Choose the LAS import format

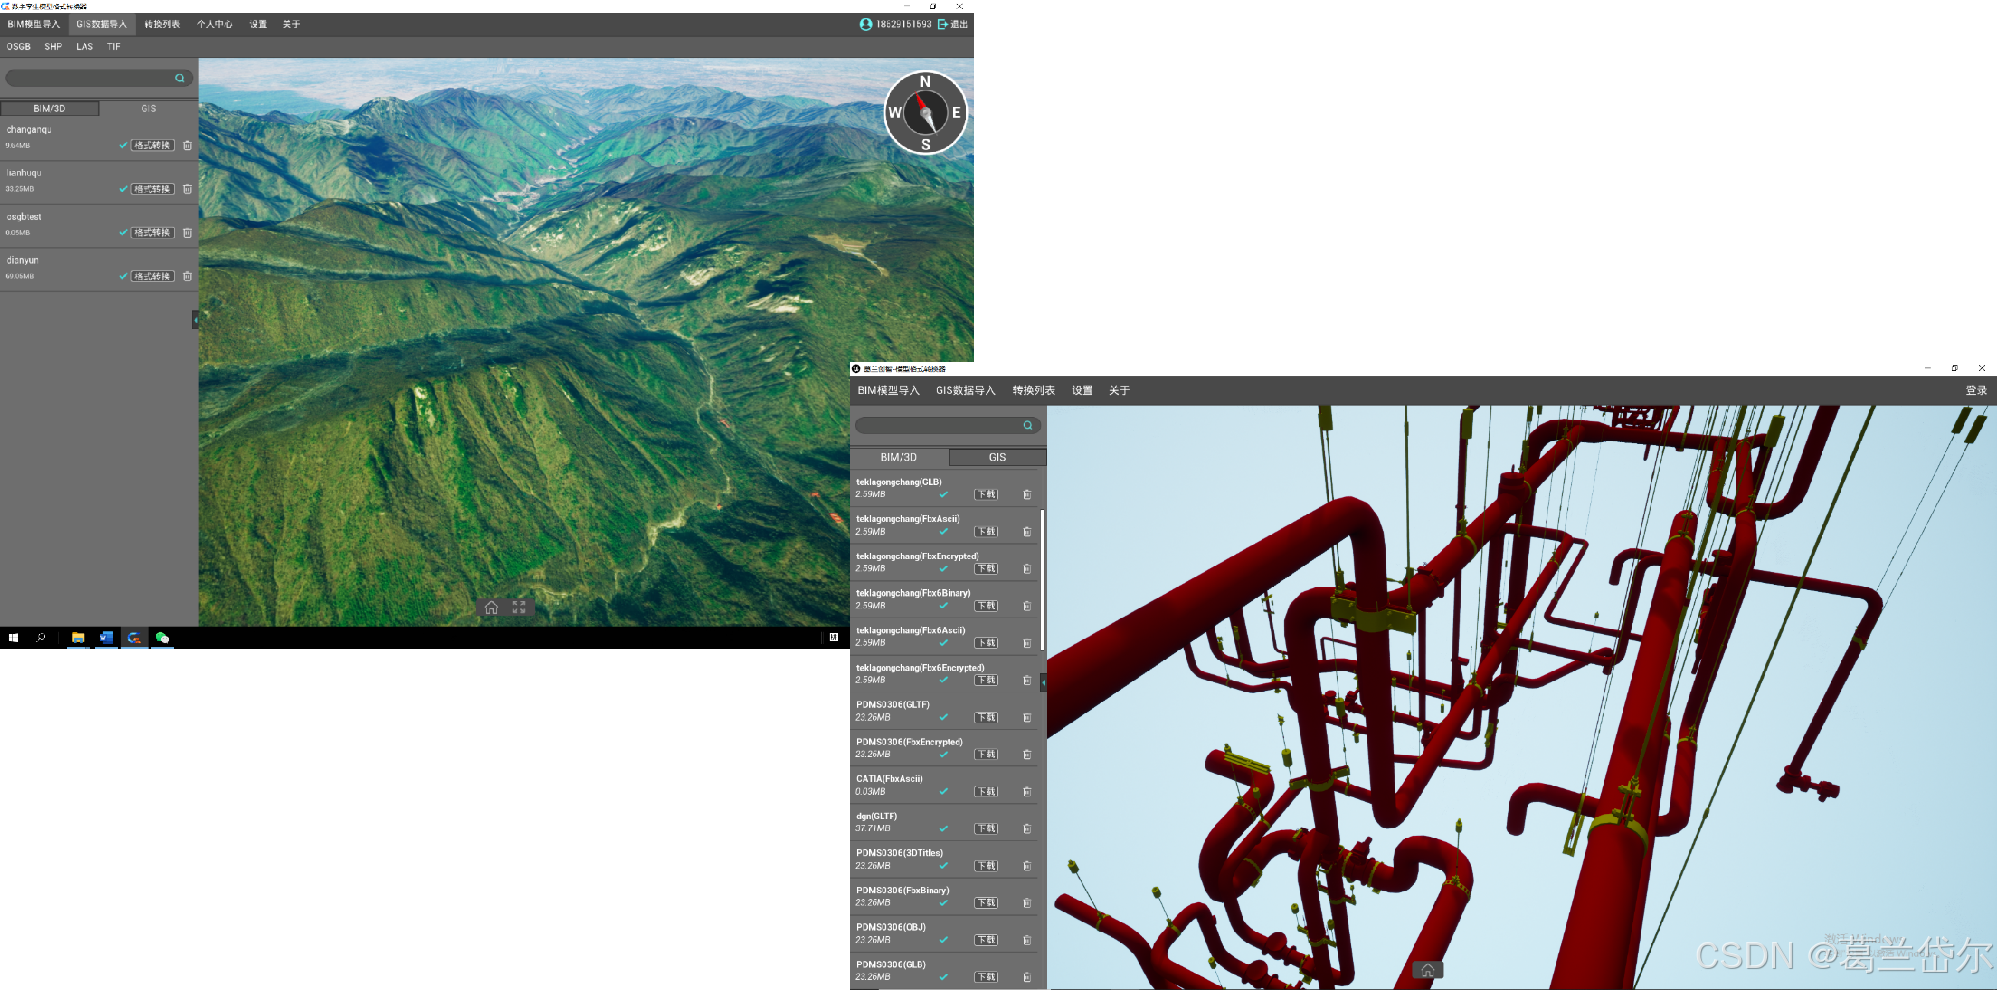pos(84,47)
